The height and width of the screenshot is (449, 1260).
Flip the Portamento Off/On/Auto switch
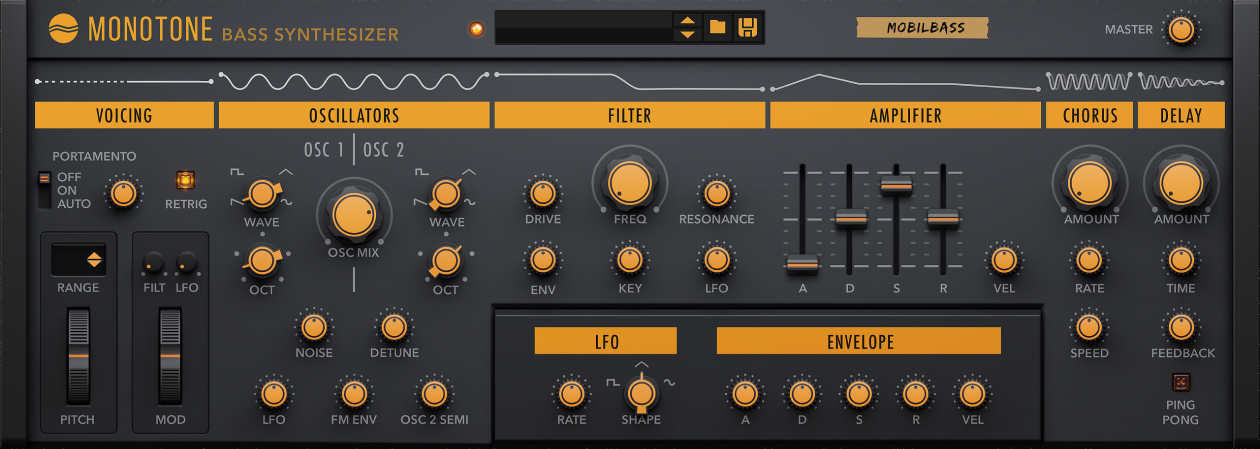[x=43, y=189]
